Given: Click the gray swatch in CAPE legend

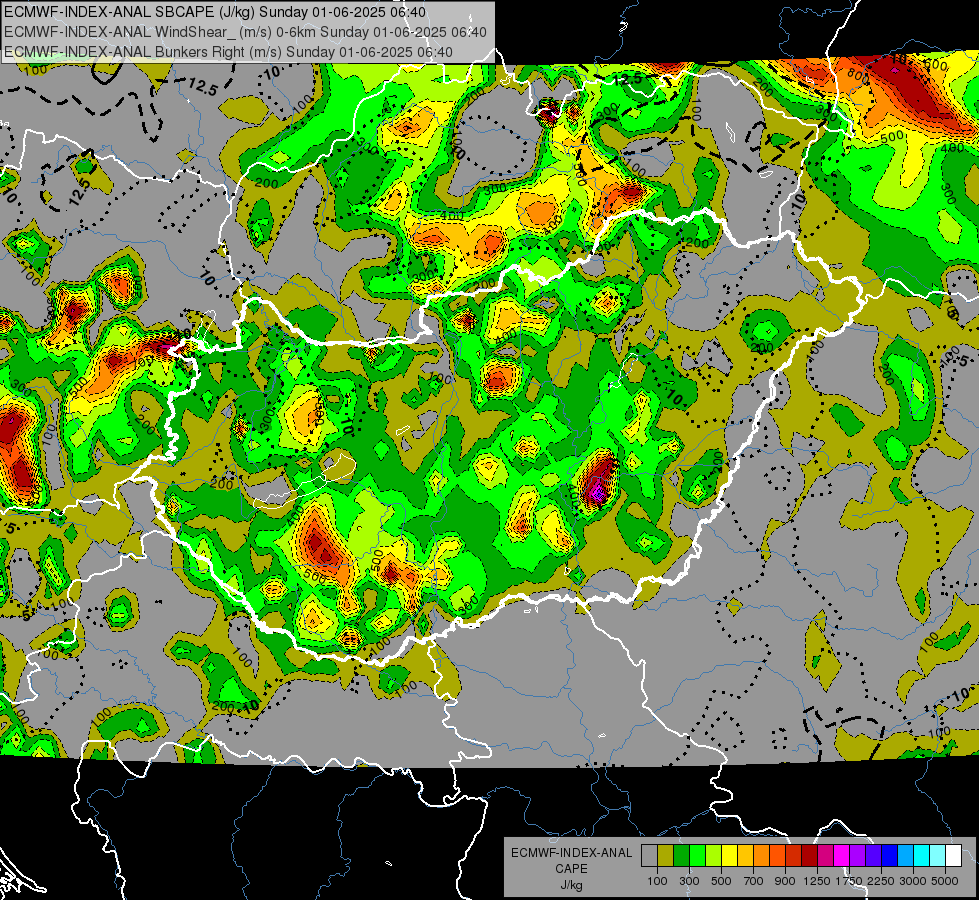Looking at the screenshot, I should pos(649,855).
